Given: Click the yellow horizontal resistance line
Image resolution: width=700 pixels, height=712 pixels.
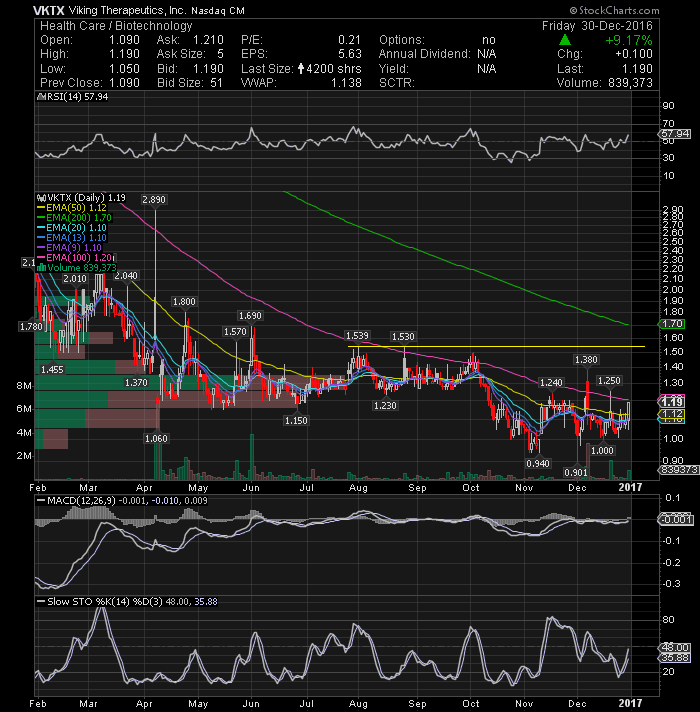Looking at the screenshot, I should [496, 346].
